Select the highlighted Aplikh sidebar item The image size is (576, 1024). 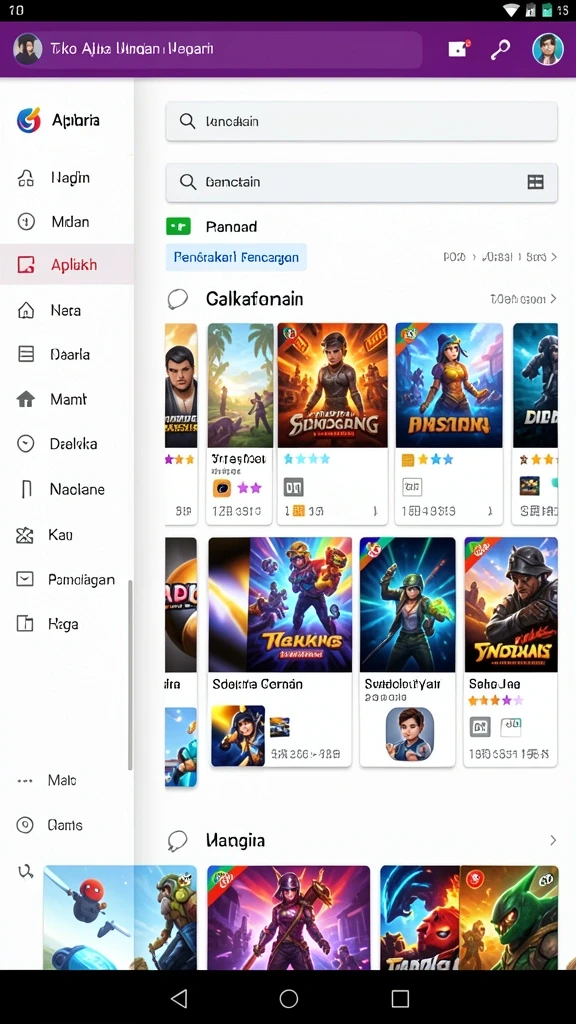coord(67,264)
